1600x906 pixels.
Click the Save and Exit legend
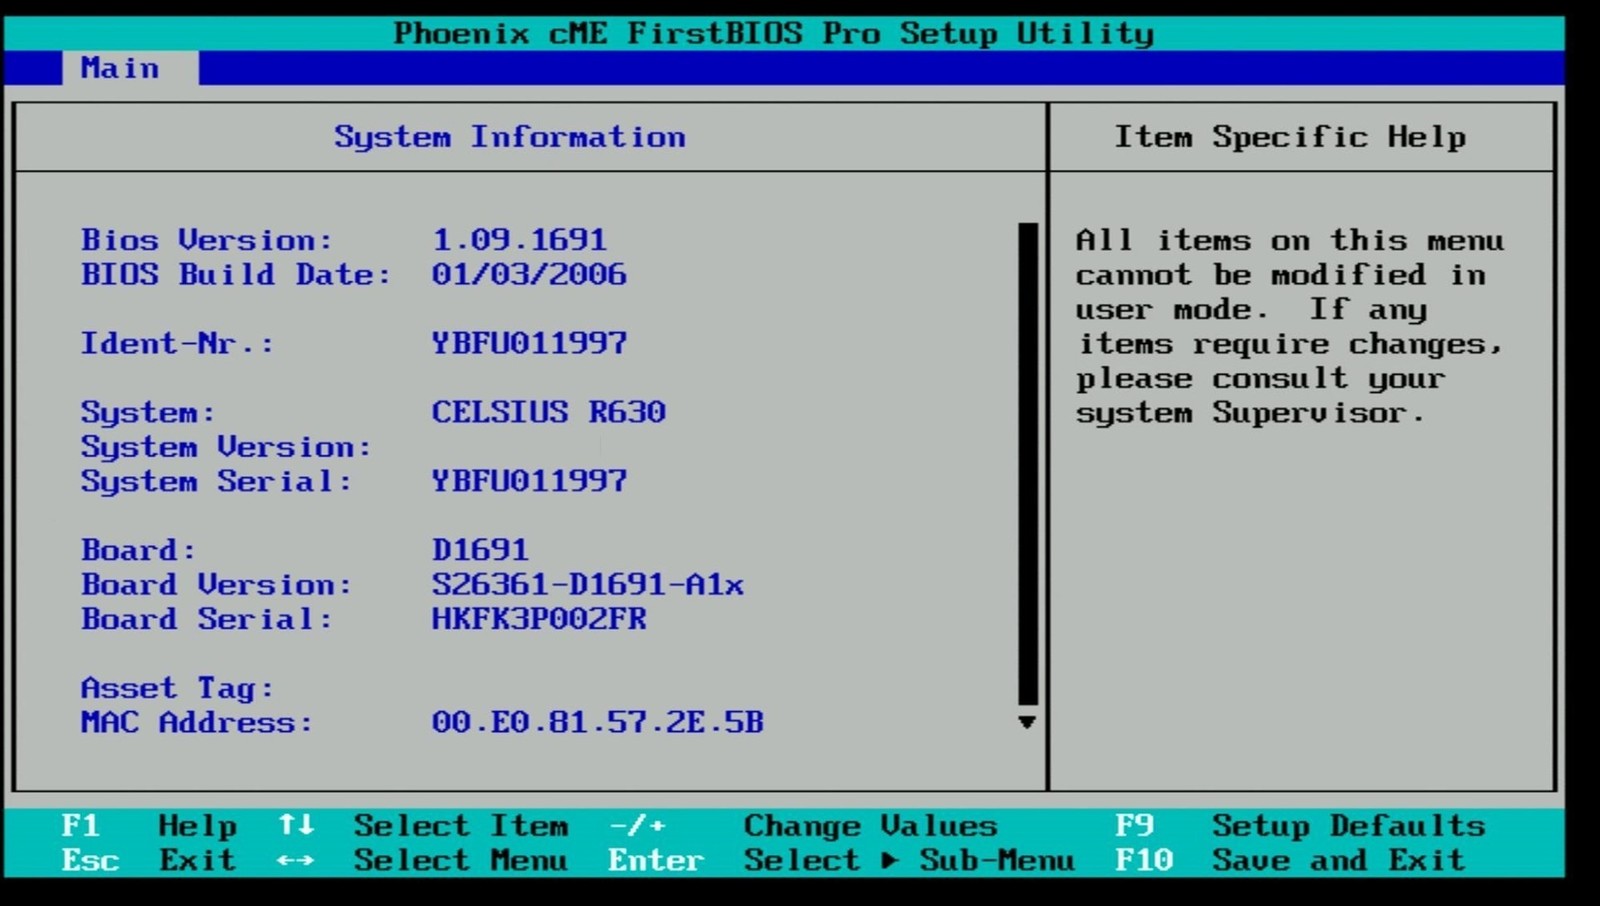click(x=1339, y=860)
